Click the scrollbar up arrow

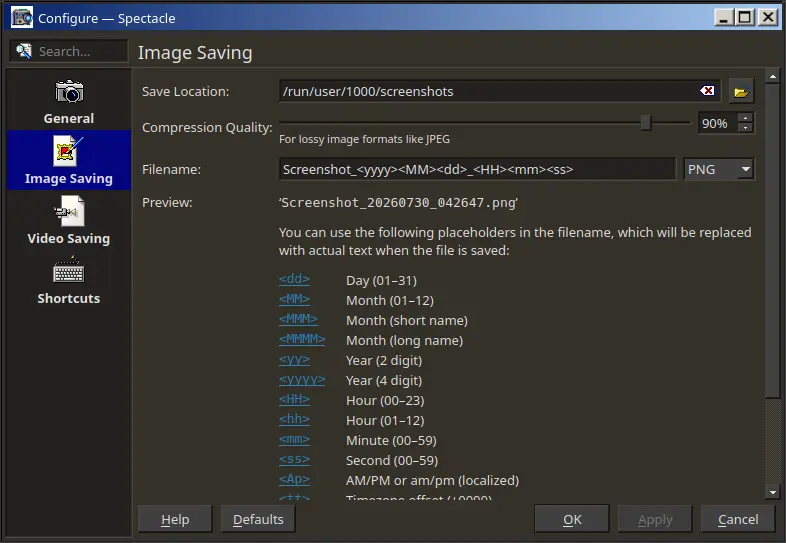coord(772,77)
